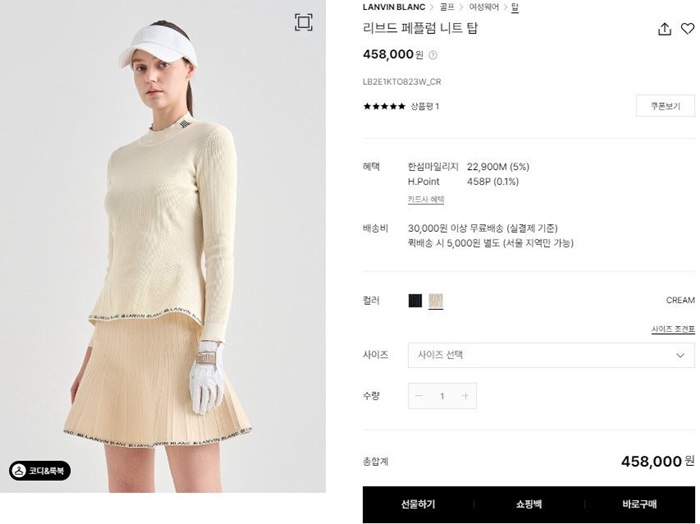Add product to wishlist with heart icon
This screenshot has width=700, height=524.
coord(688,29)
